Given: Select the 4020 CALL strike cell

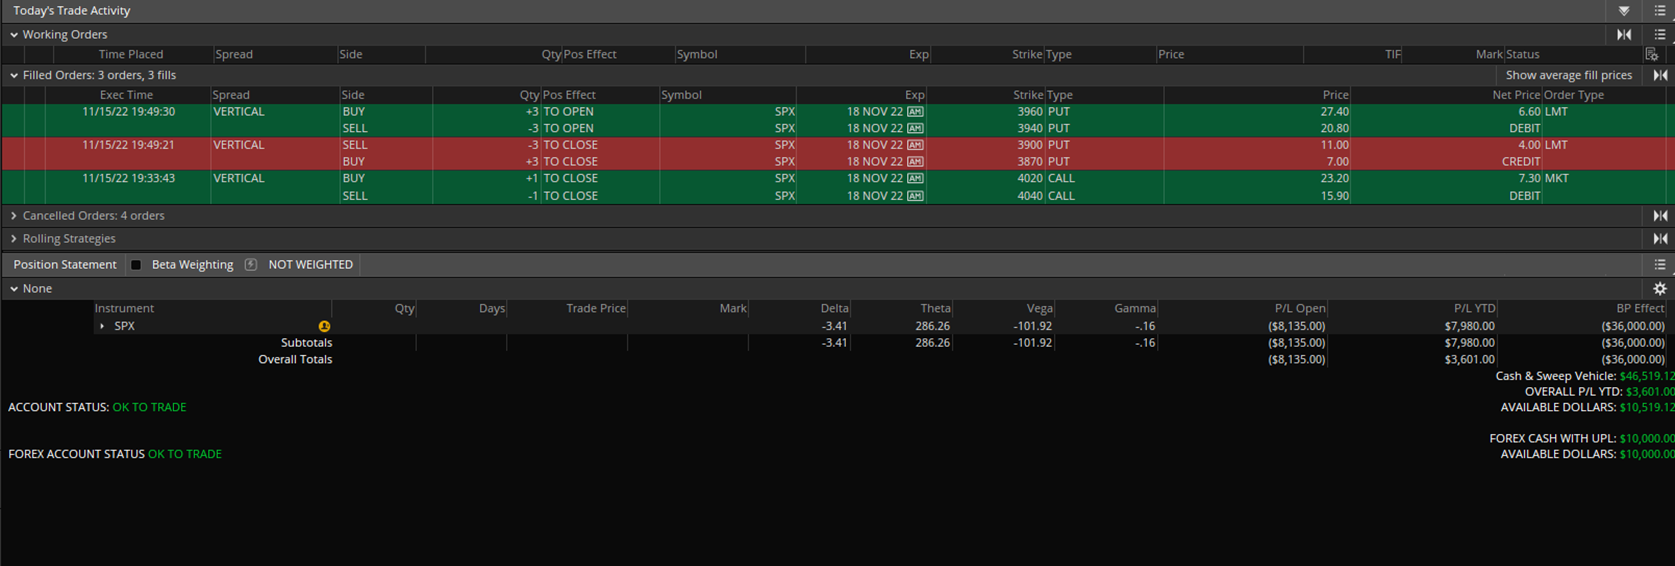Looking at the screenshot, I should coord(1029,179).
